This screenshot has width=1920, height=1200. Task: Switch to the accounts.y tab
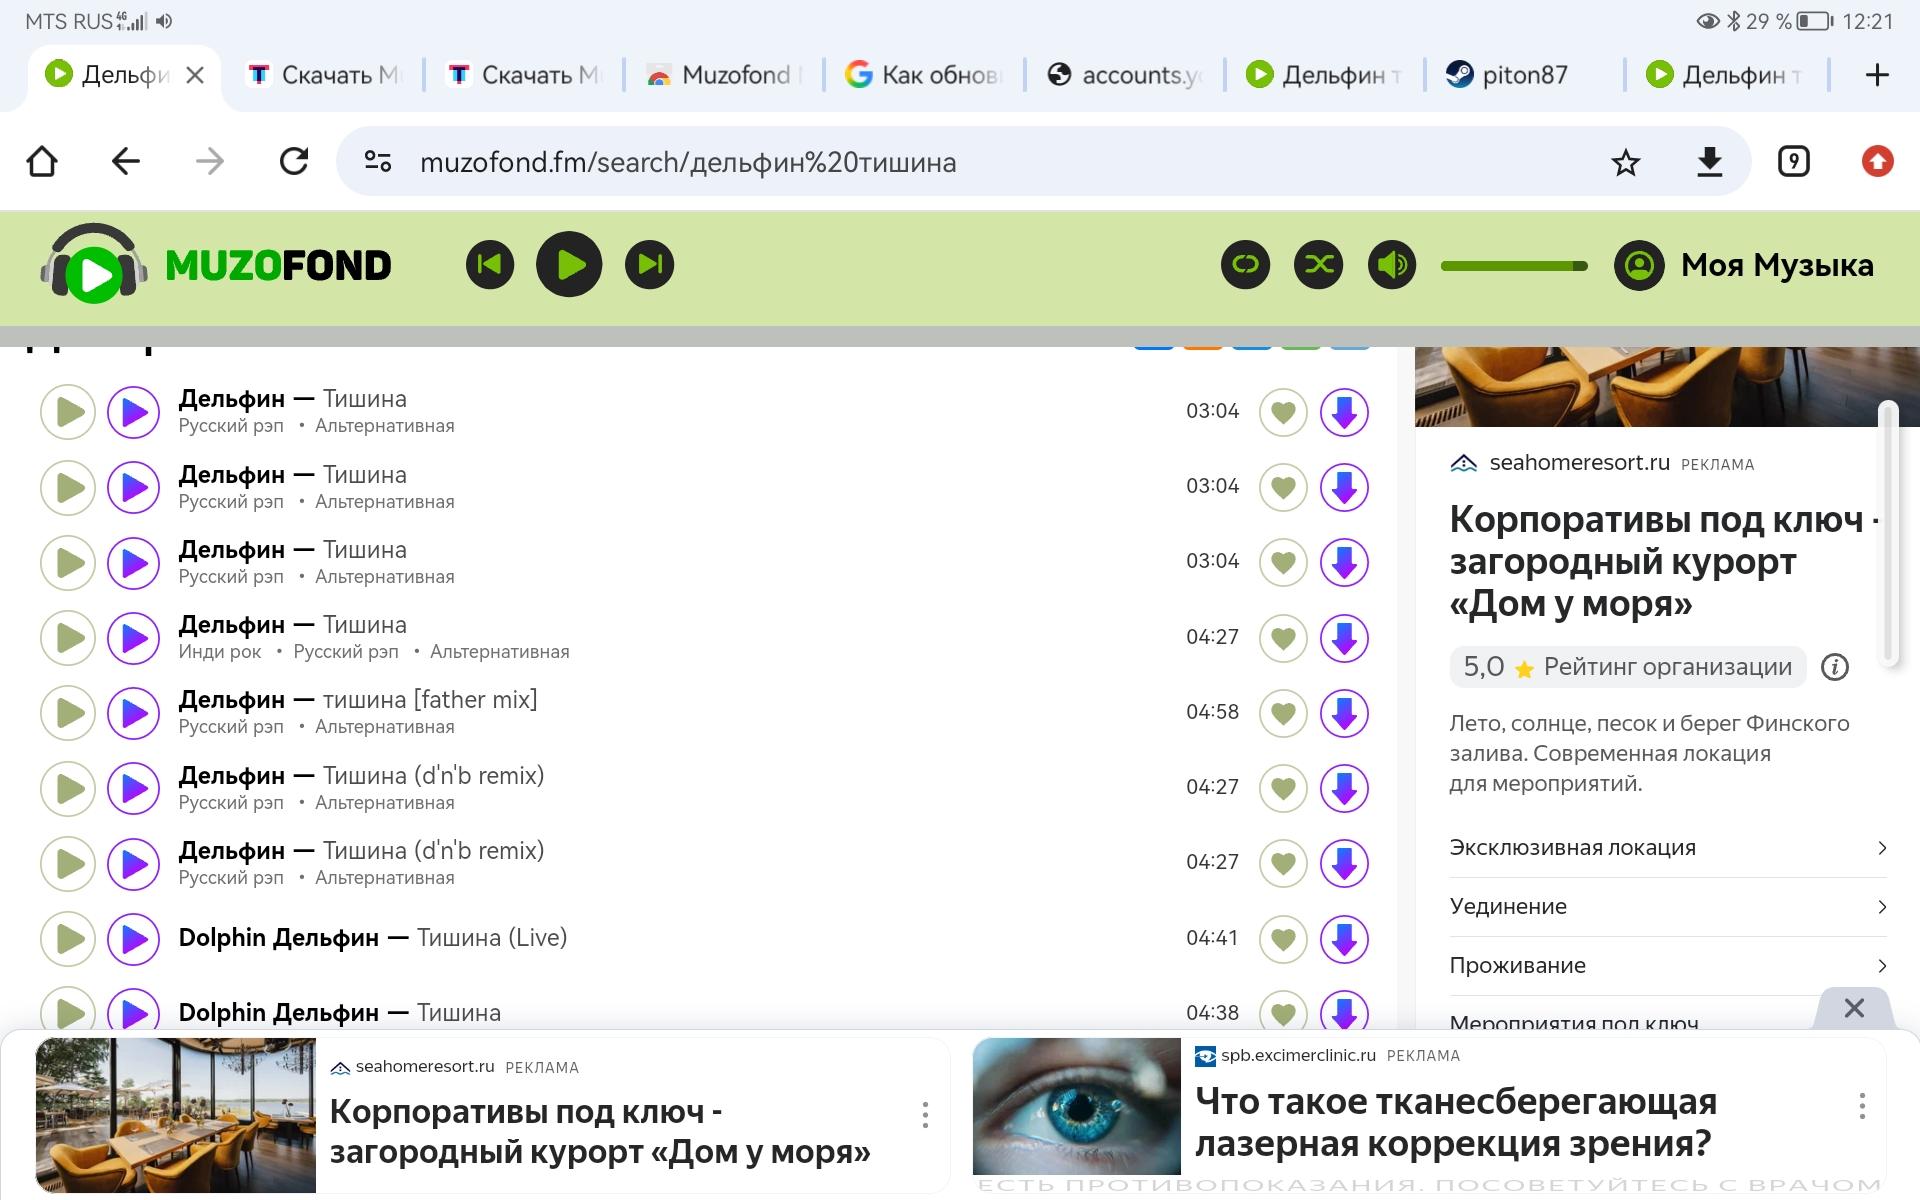(x=1123, y=75)
